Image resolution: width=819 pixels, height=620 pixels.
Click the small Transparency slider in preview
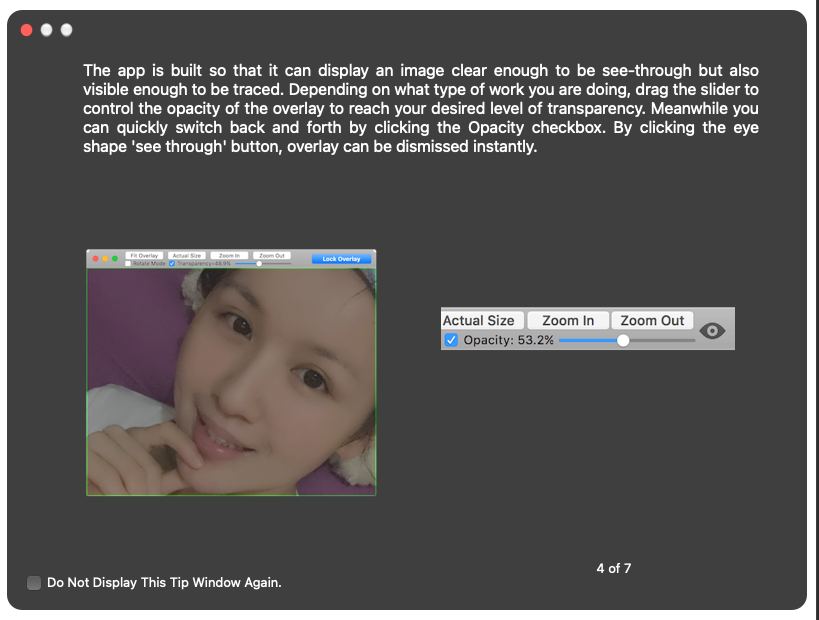(x=259, y=264)
